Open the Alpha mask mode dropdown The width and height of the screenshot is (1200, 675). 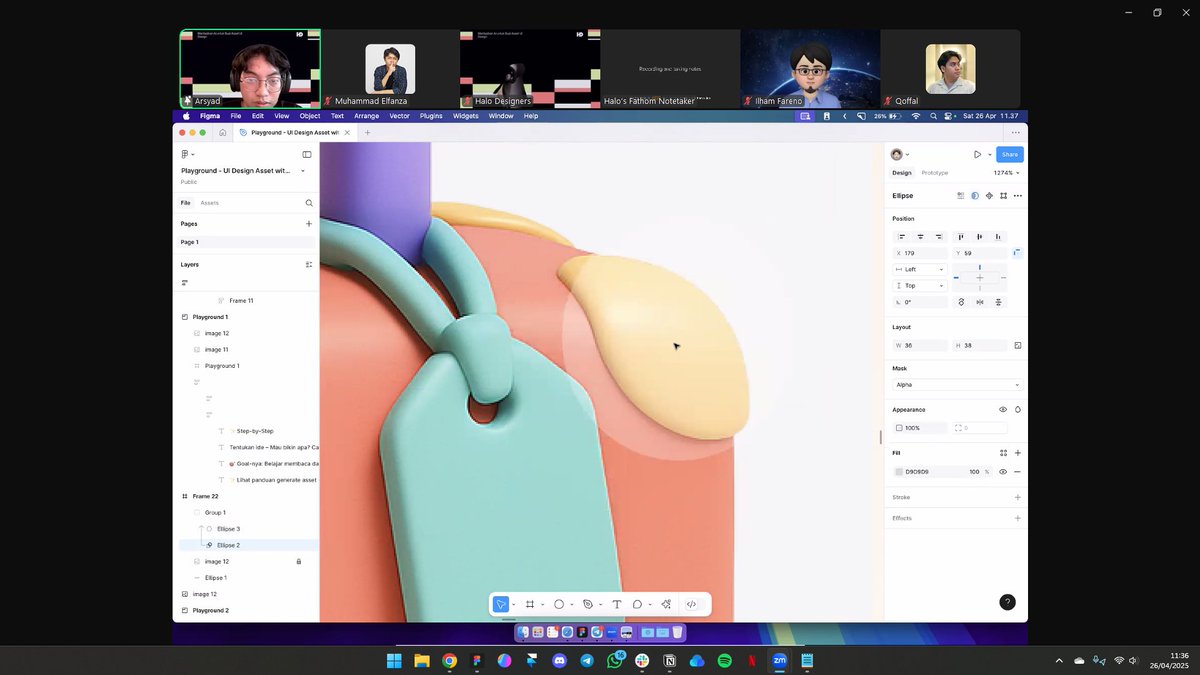click(955, 384)
